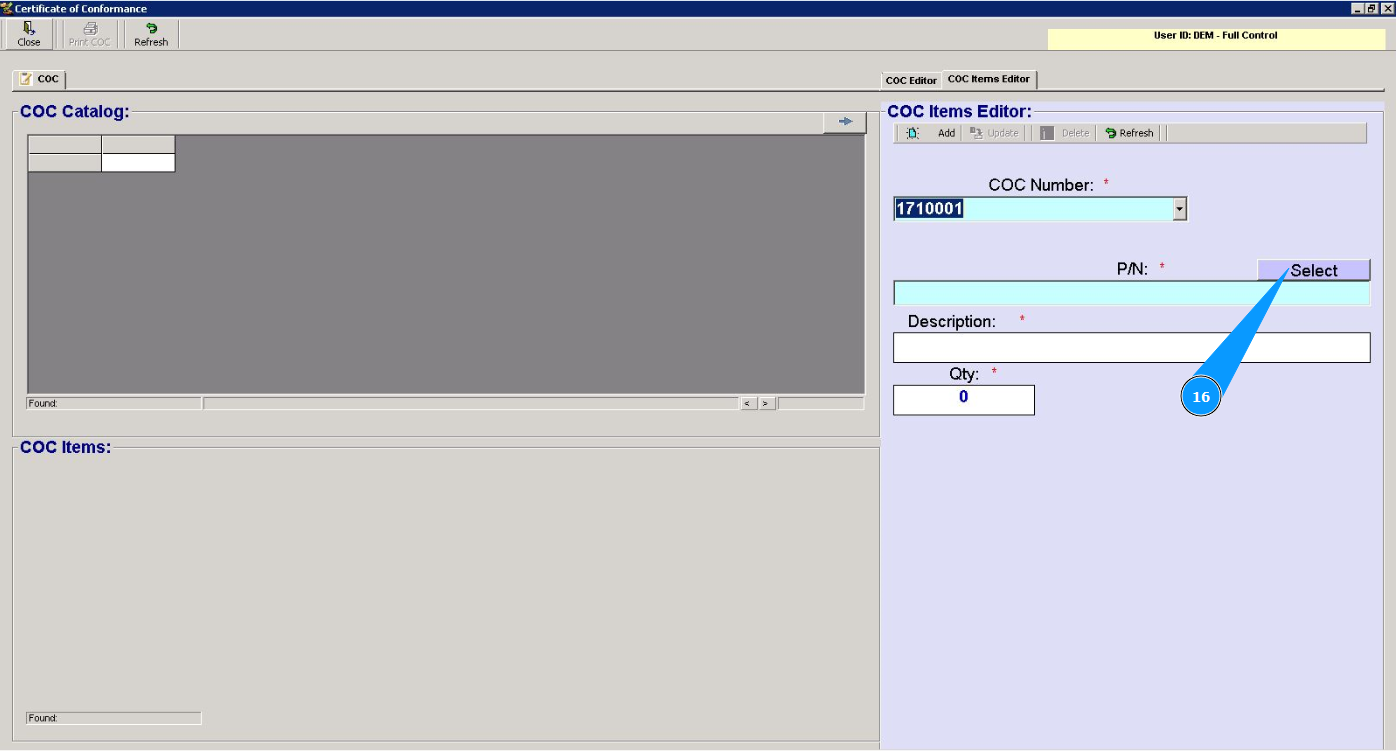Click the 'Found:' status under COC Catalog grid
This screenshot has height=751, width=1396.
tap(114, 403)
